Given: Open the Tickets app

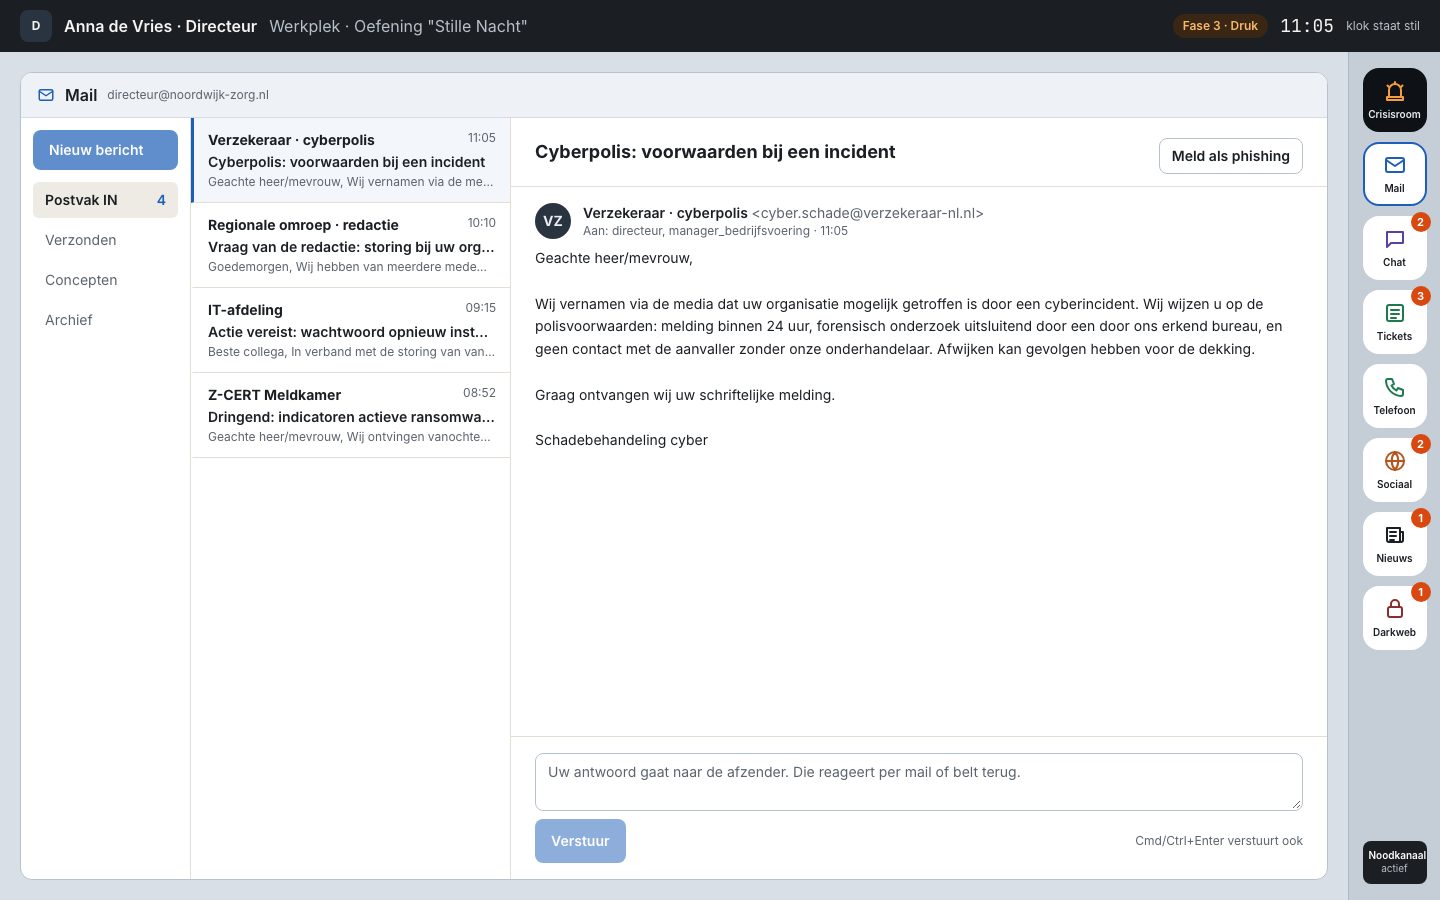Looking at the screenshot, I should [x=1394, y=322].
